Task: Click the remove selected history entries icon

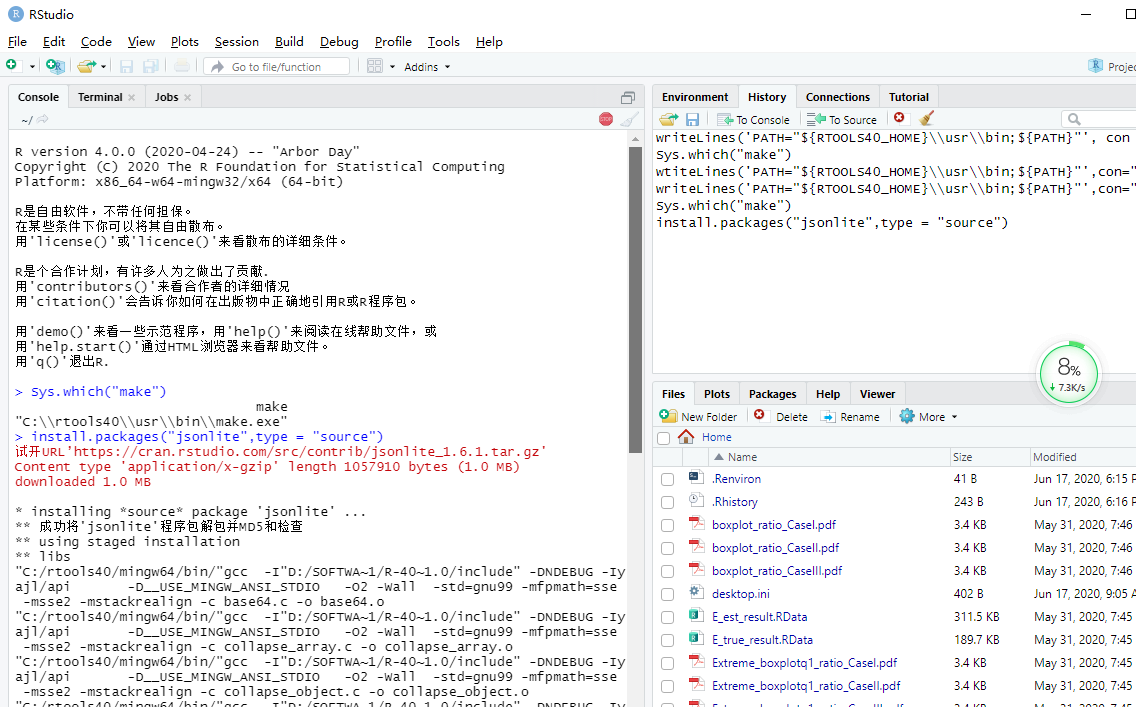Action: (899, 118)
